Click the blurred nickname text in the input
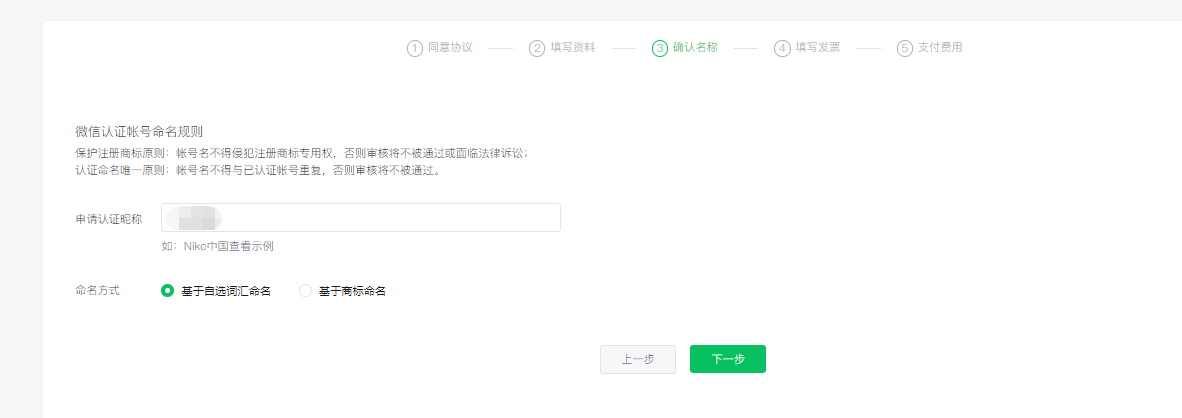 click(x=194, y=218)
